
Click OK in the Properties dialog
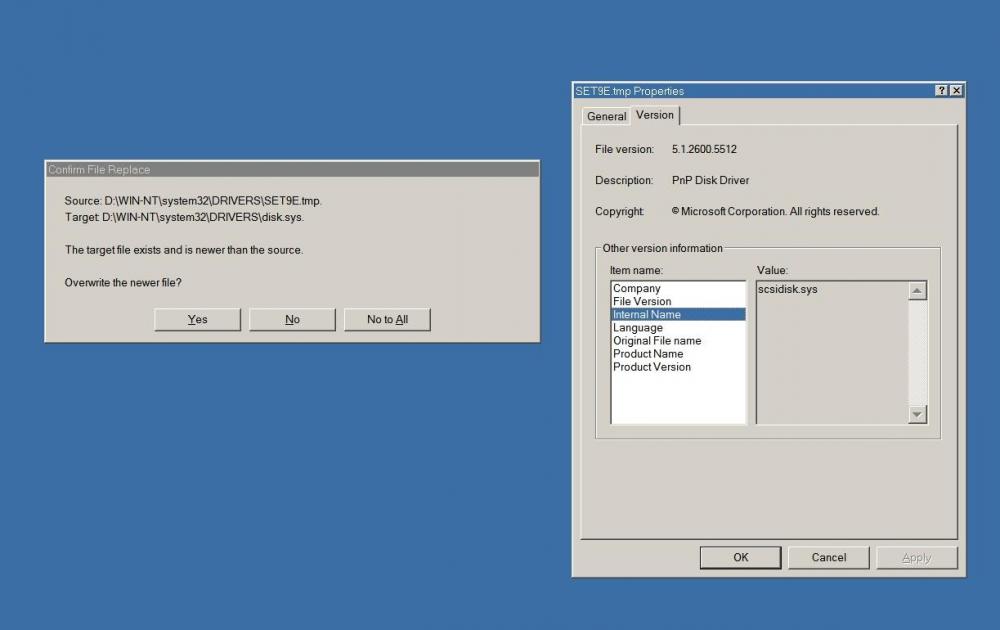[740, 557]
